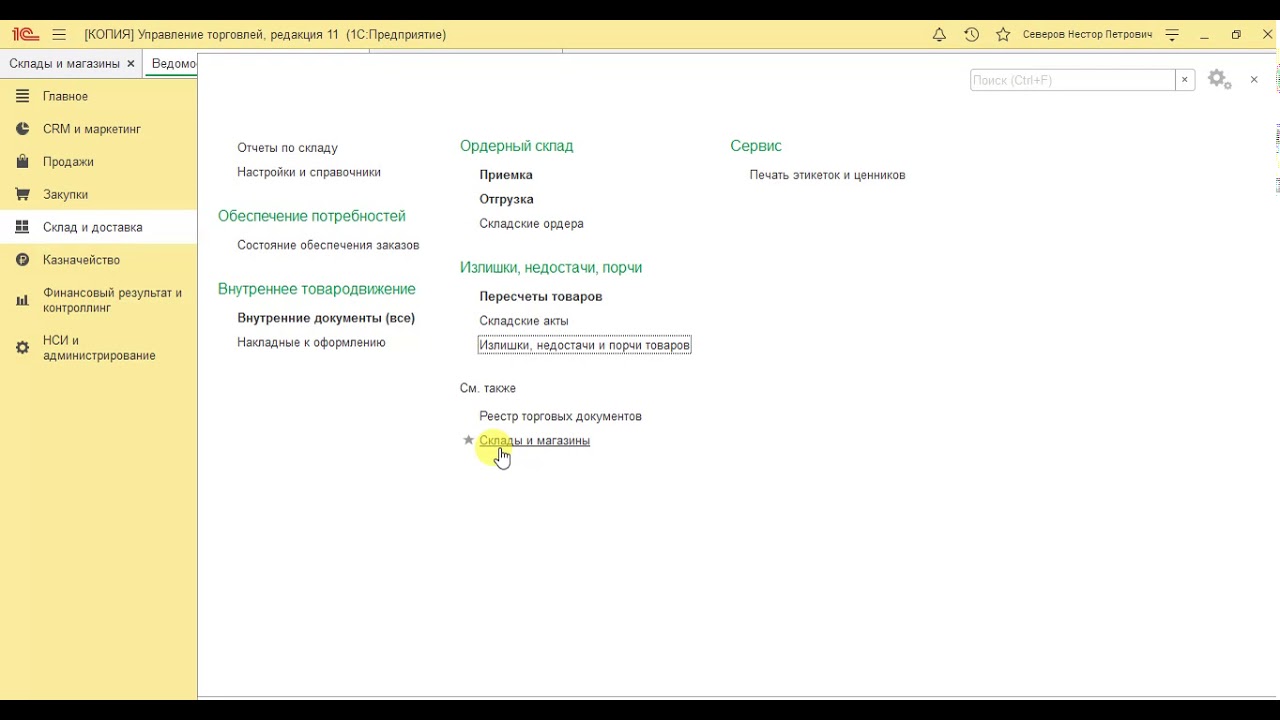Click the См. также label
The height and width of the screenshot is (720, 1280).
click(488, 388)
